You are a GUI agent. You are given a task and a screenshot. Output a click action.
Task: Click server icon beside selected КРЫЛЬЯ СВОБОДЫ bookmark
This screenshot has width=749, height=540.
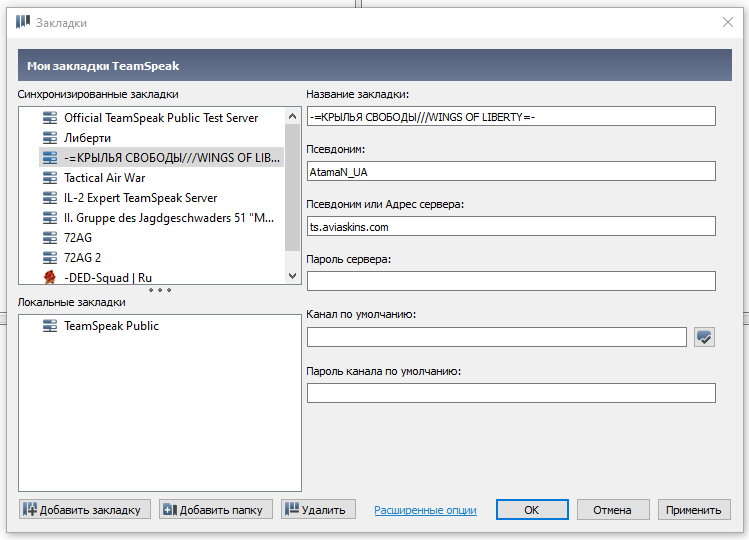(50, 158)
